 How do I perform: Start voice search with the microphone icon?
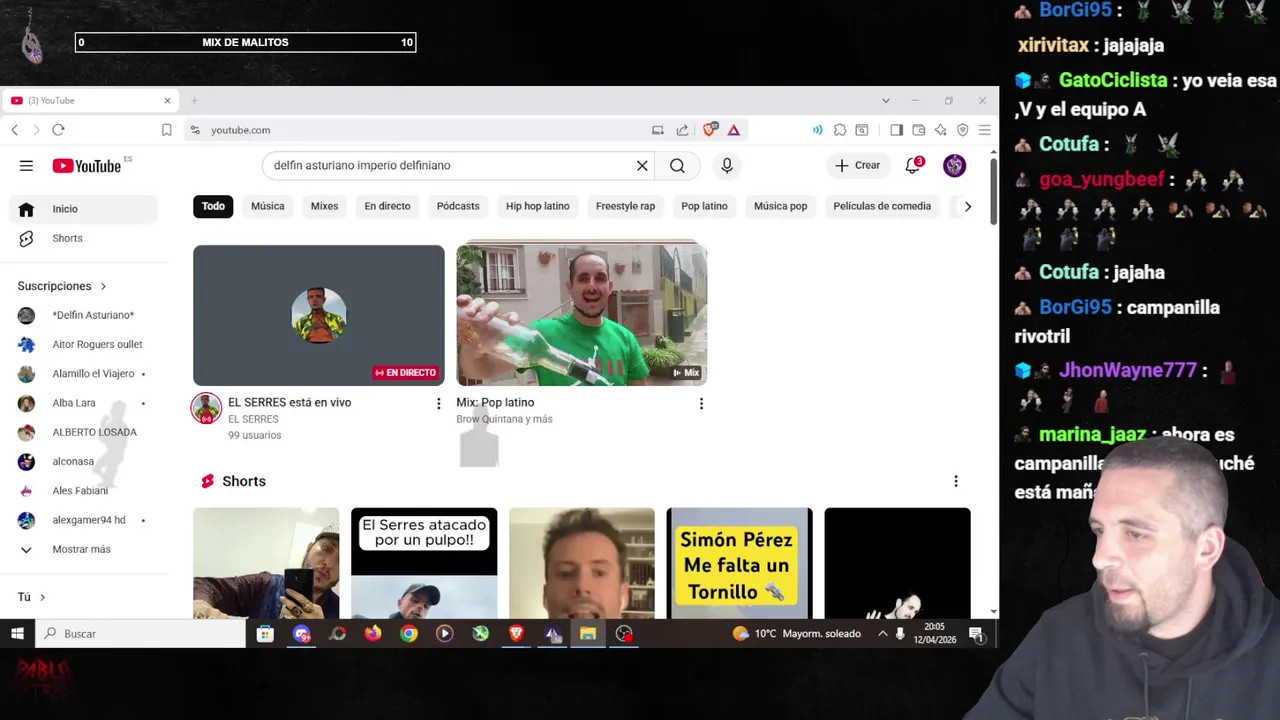click(x=727, y=166)
